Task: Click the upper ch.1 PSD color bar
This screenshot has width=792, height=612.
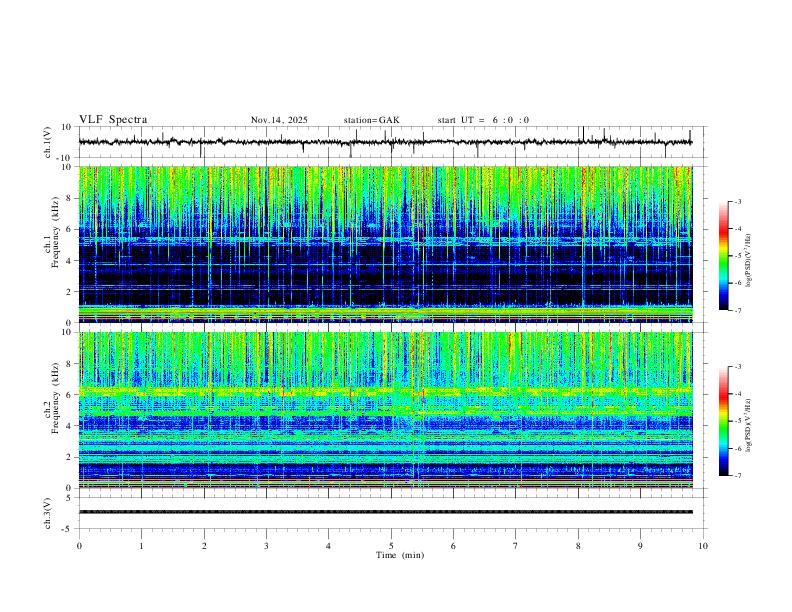Action: pyautogui.click(x=723, y=256)
